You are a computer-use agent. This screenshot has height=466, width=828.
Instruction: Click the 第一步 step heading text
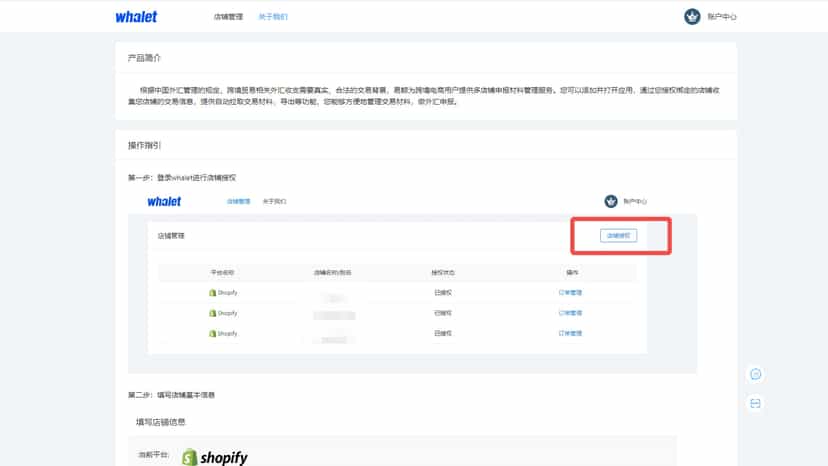[182, 178]
